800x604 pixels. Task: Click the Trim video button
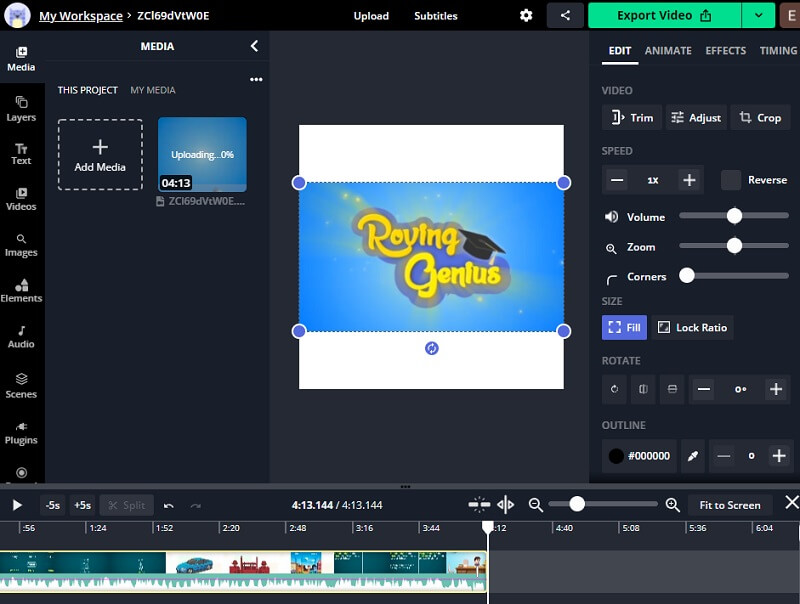631,117
